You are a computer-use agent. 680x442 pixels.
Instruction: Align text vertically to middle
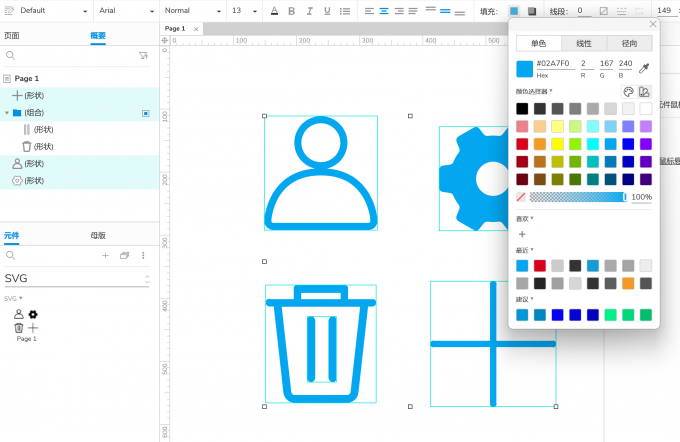coord(445,11)
